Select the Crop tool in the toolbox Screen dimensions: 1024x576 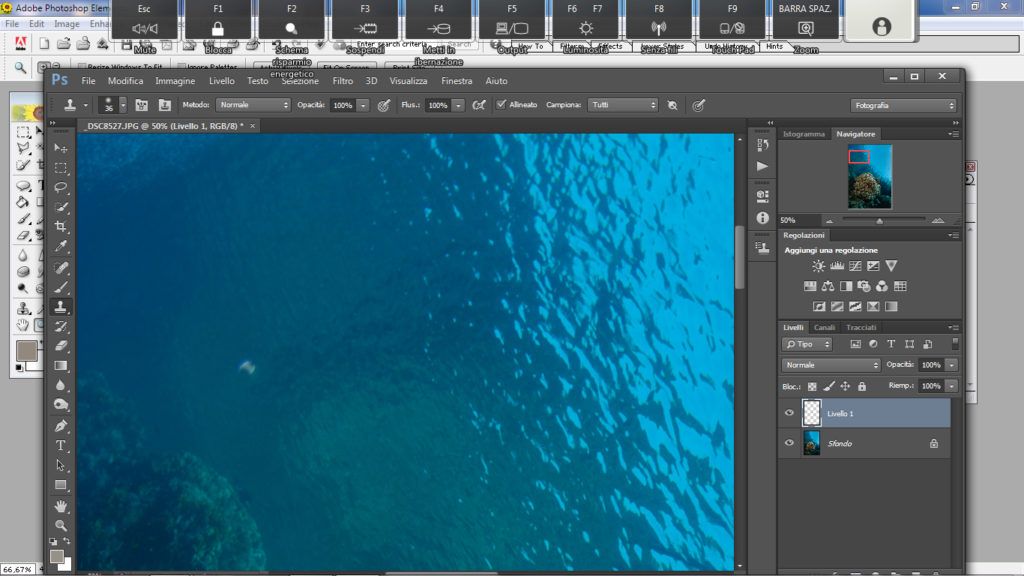click(x=61, y=227)
